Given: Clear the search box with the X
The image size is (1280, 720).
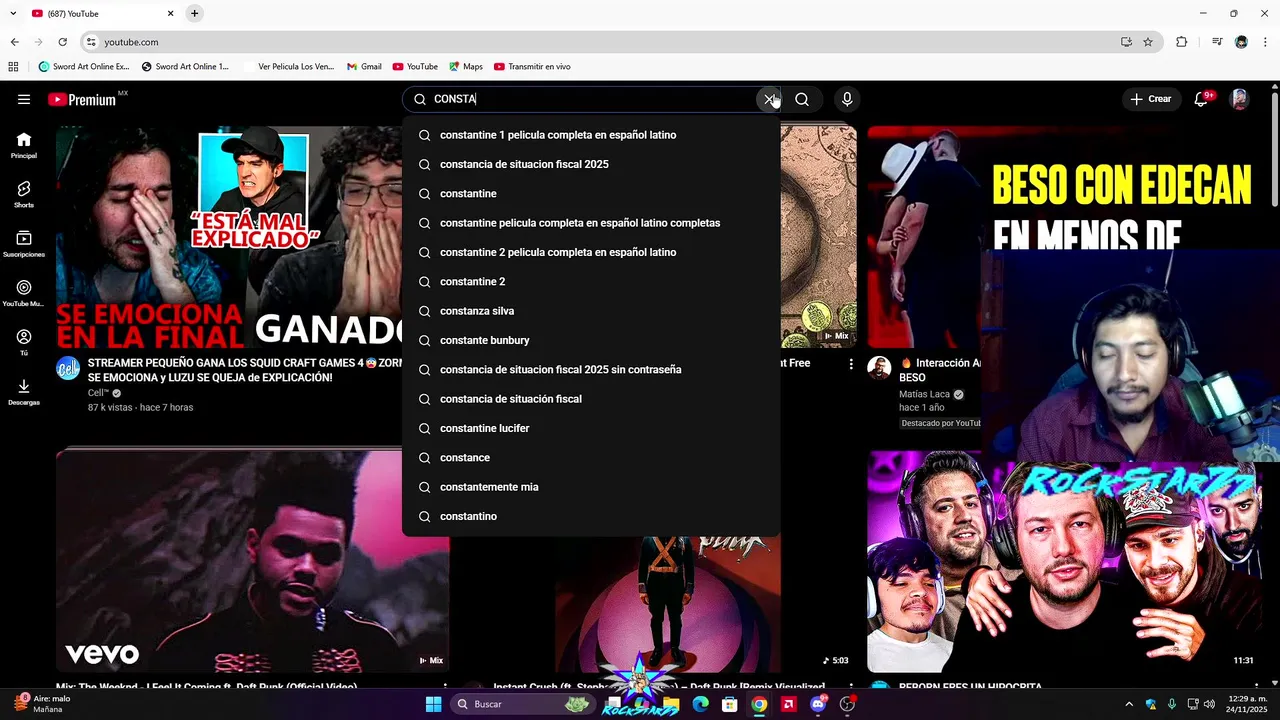Looking at the screenshot, I should pos(769,99).
